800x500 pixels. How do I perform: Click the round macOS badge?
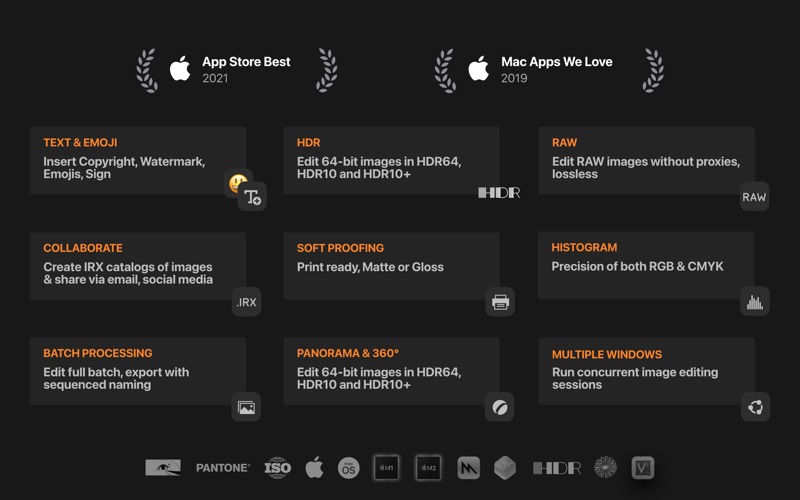[x=348, y=467]
